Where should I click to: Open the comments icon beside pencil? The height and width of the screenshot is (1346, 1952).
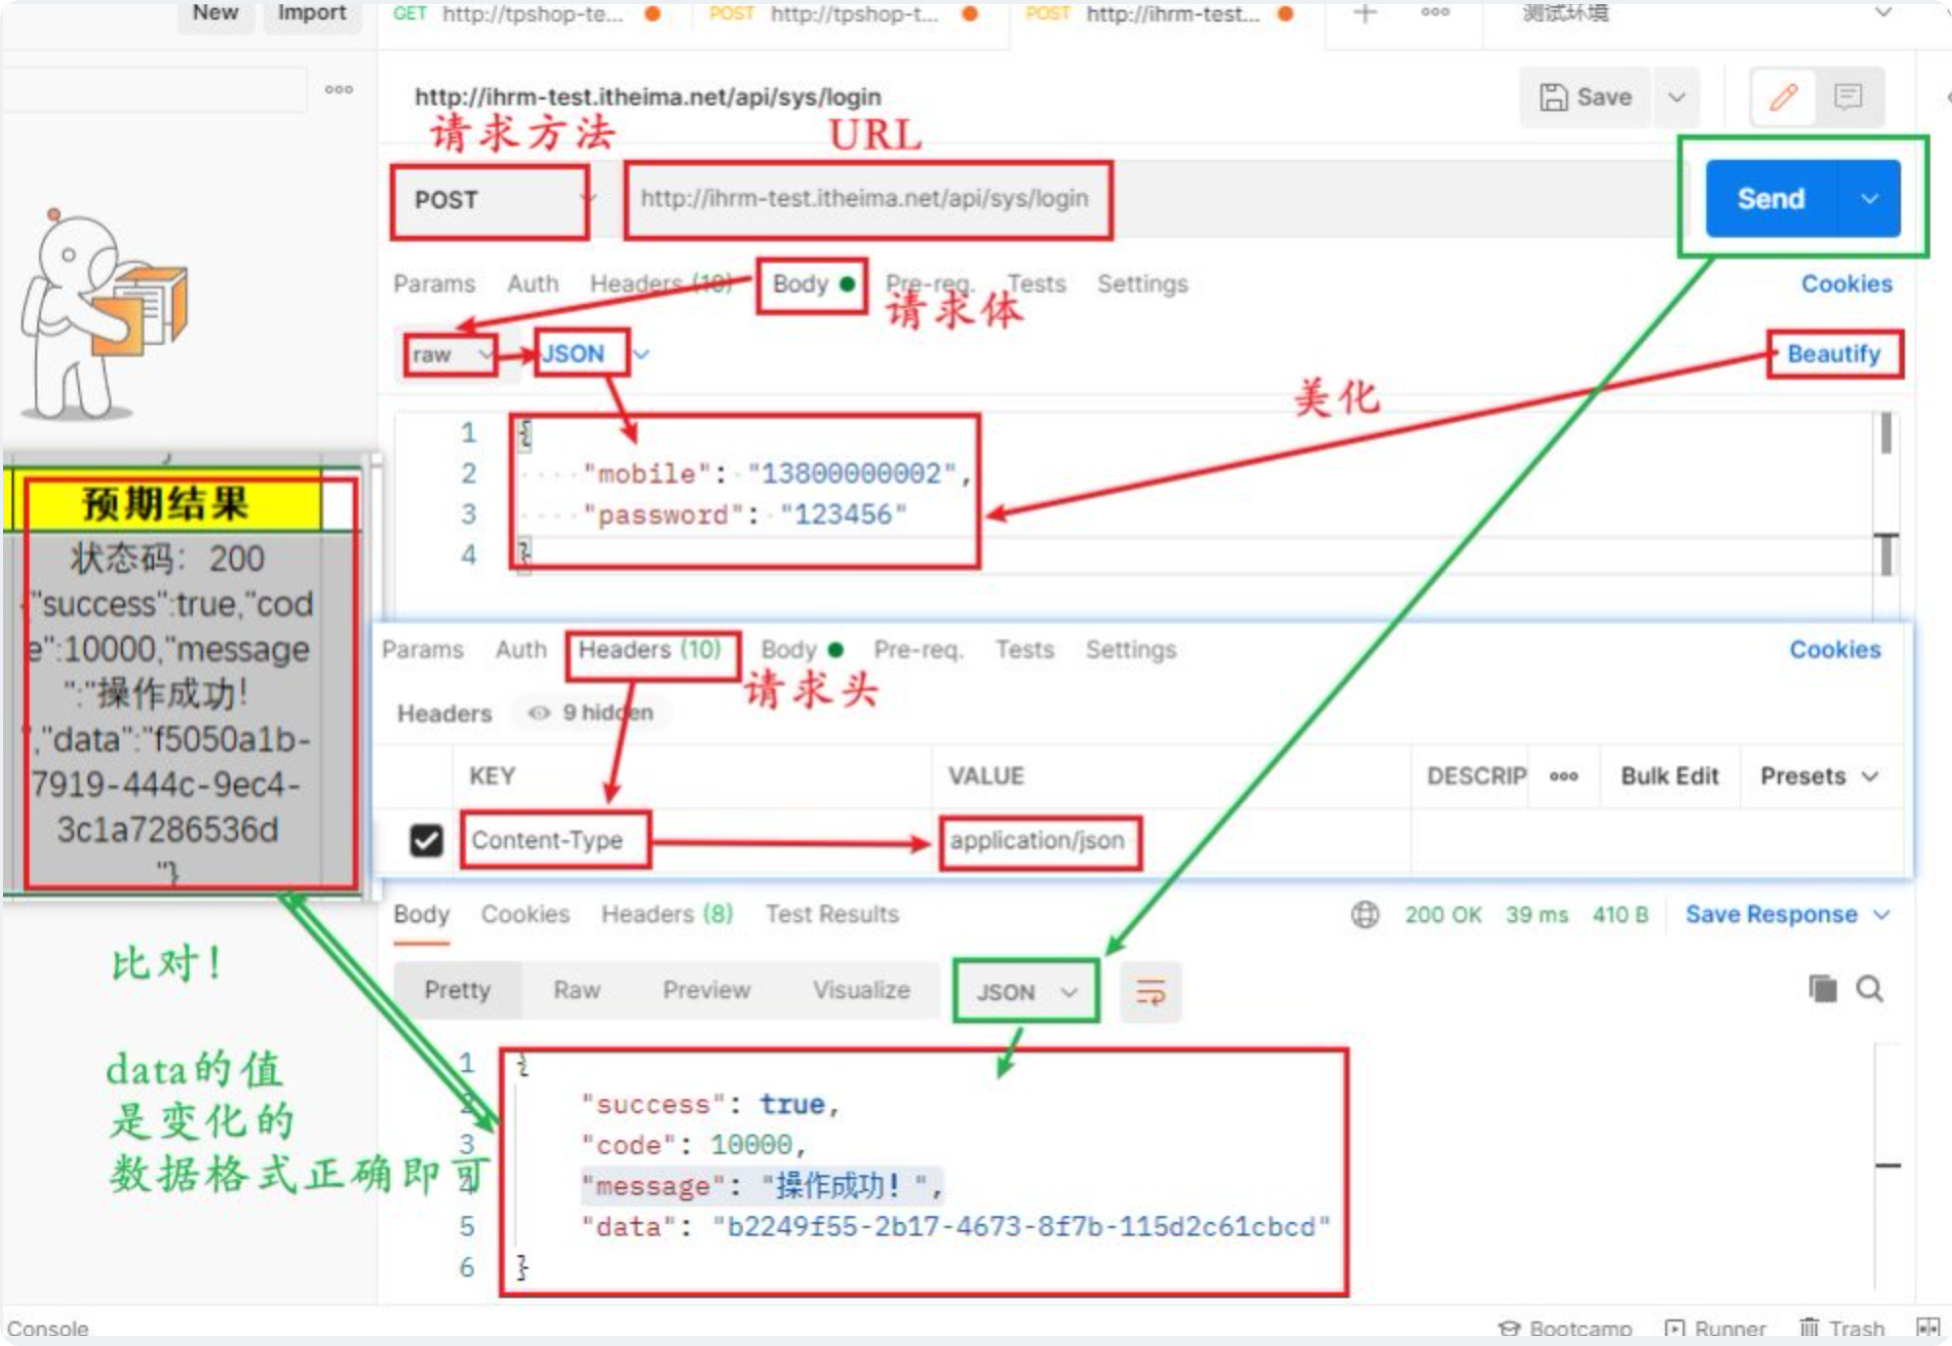coord(1847,97)
